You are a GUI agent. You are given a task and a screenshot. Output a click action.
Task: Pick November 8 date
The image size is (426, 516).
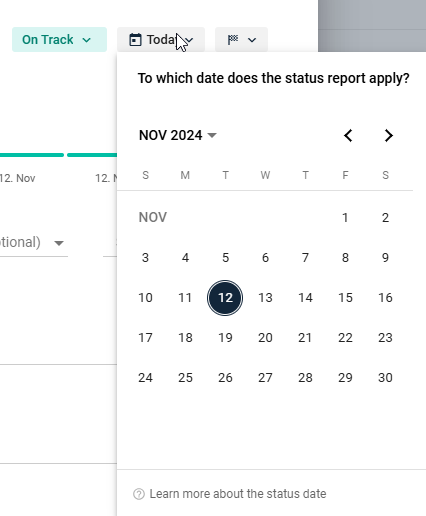click(x=345, y=258)
